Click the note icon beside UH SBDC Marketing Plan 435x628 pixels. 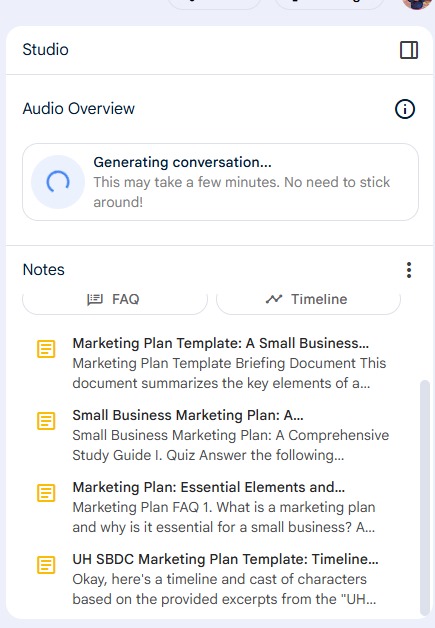coord(46,565)
